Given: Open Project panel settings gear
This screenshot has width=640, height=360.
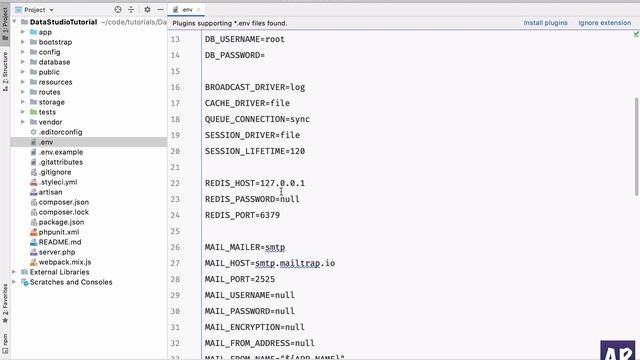Looking at the screenshot, I should [147, 9].
